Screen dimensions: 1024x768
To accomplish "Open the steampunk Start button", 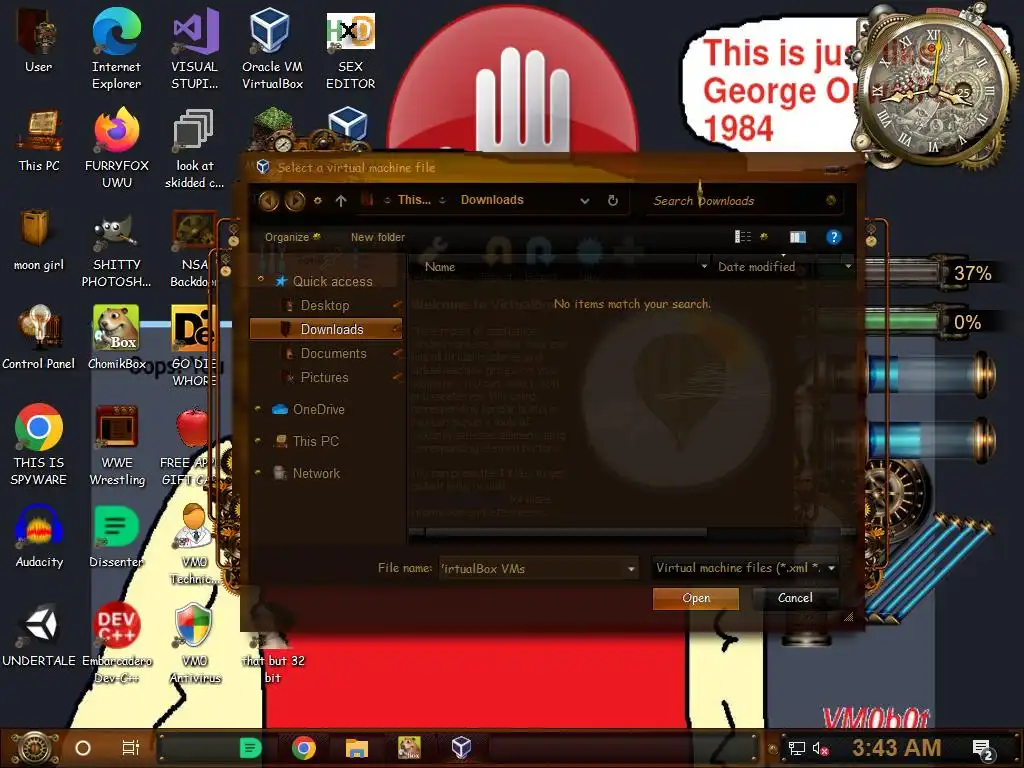I will [x=33, y=748].
